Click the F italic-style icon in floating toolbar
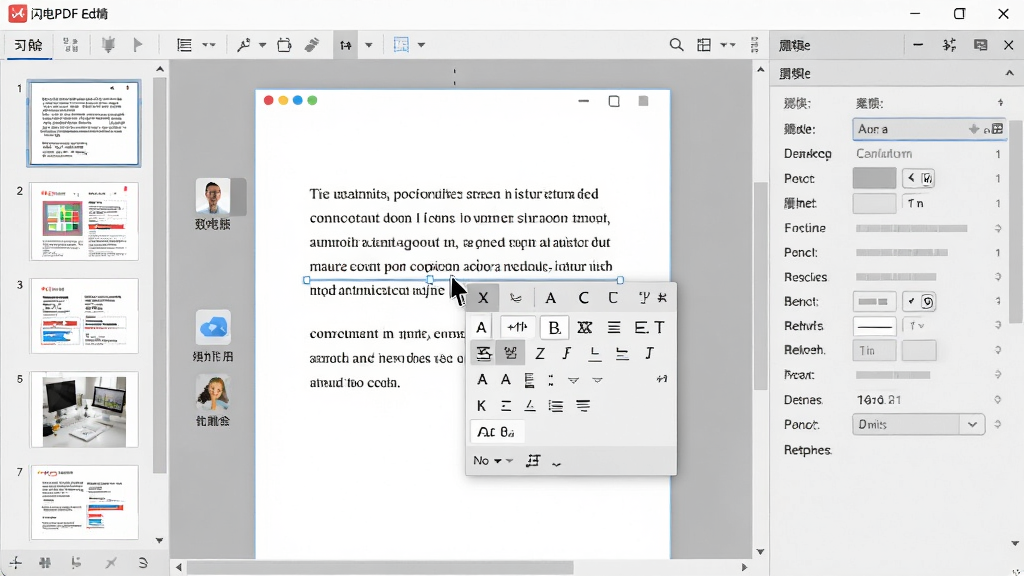Viewport: 1024px width, 576px height. pyautogui.click(x=566, y=353)
